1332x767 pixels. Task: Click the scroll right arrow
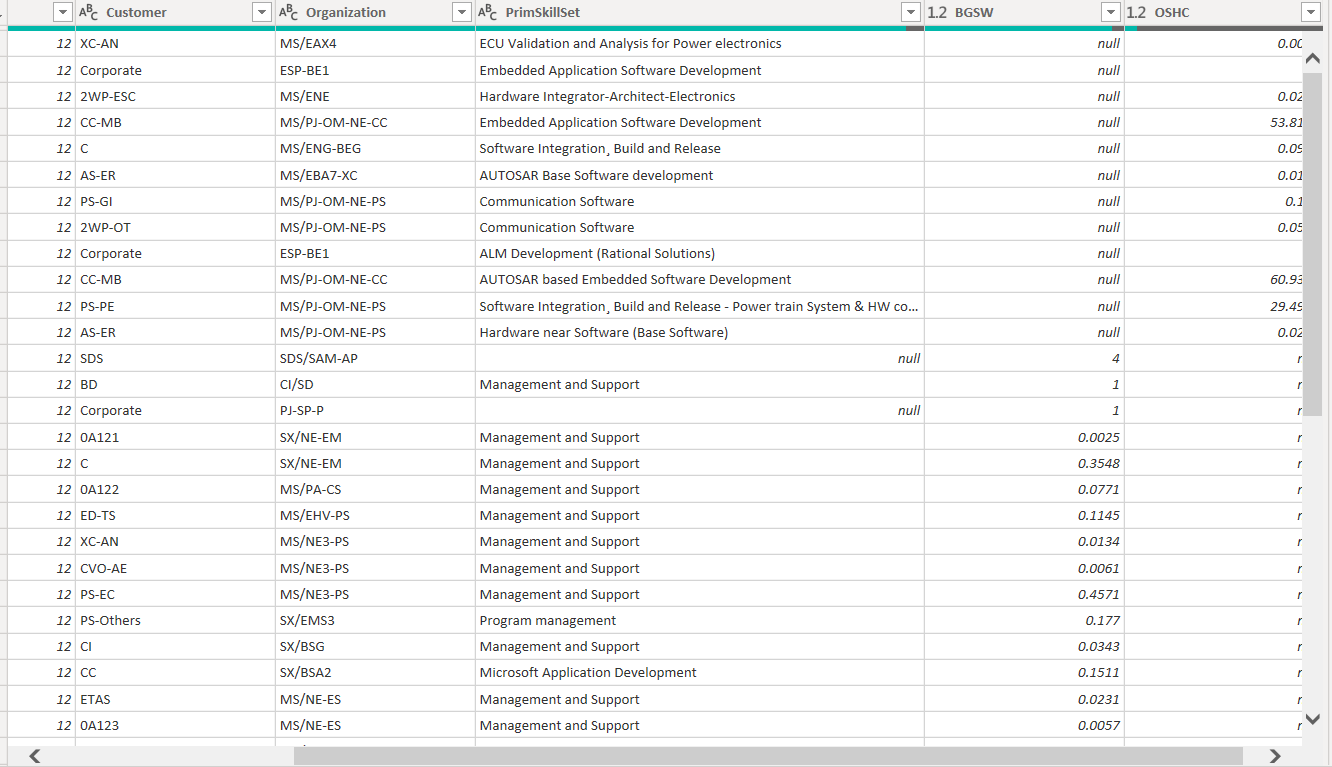[1275, 756]
